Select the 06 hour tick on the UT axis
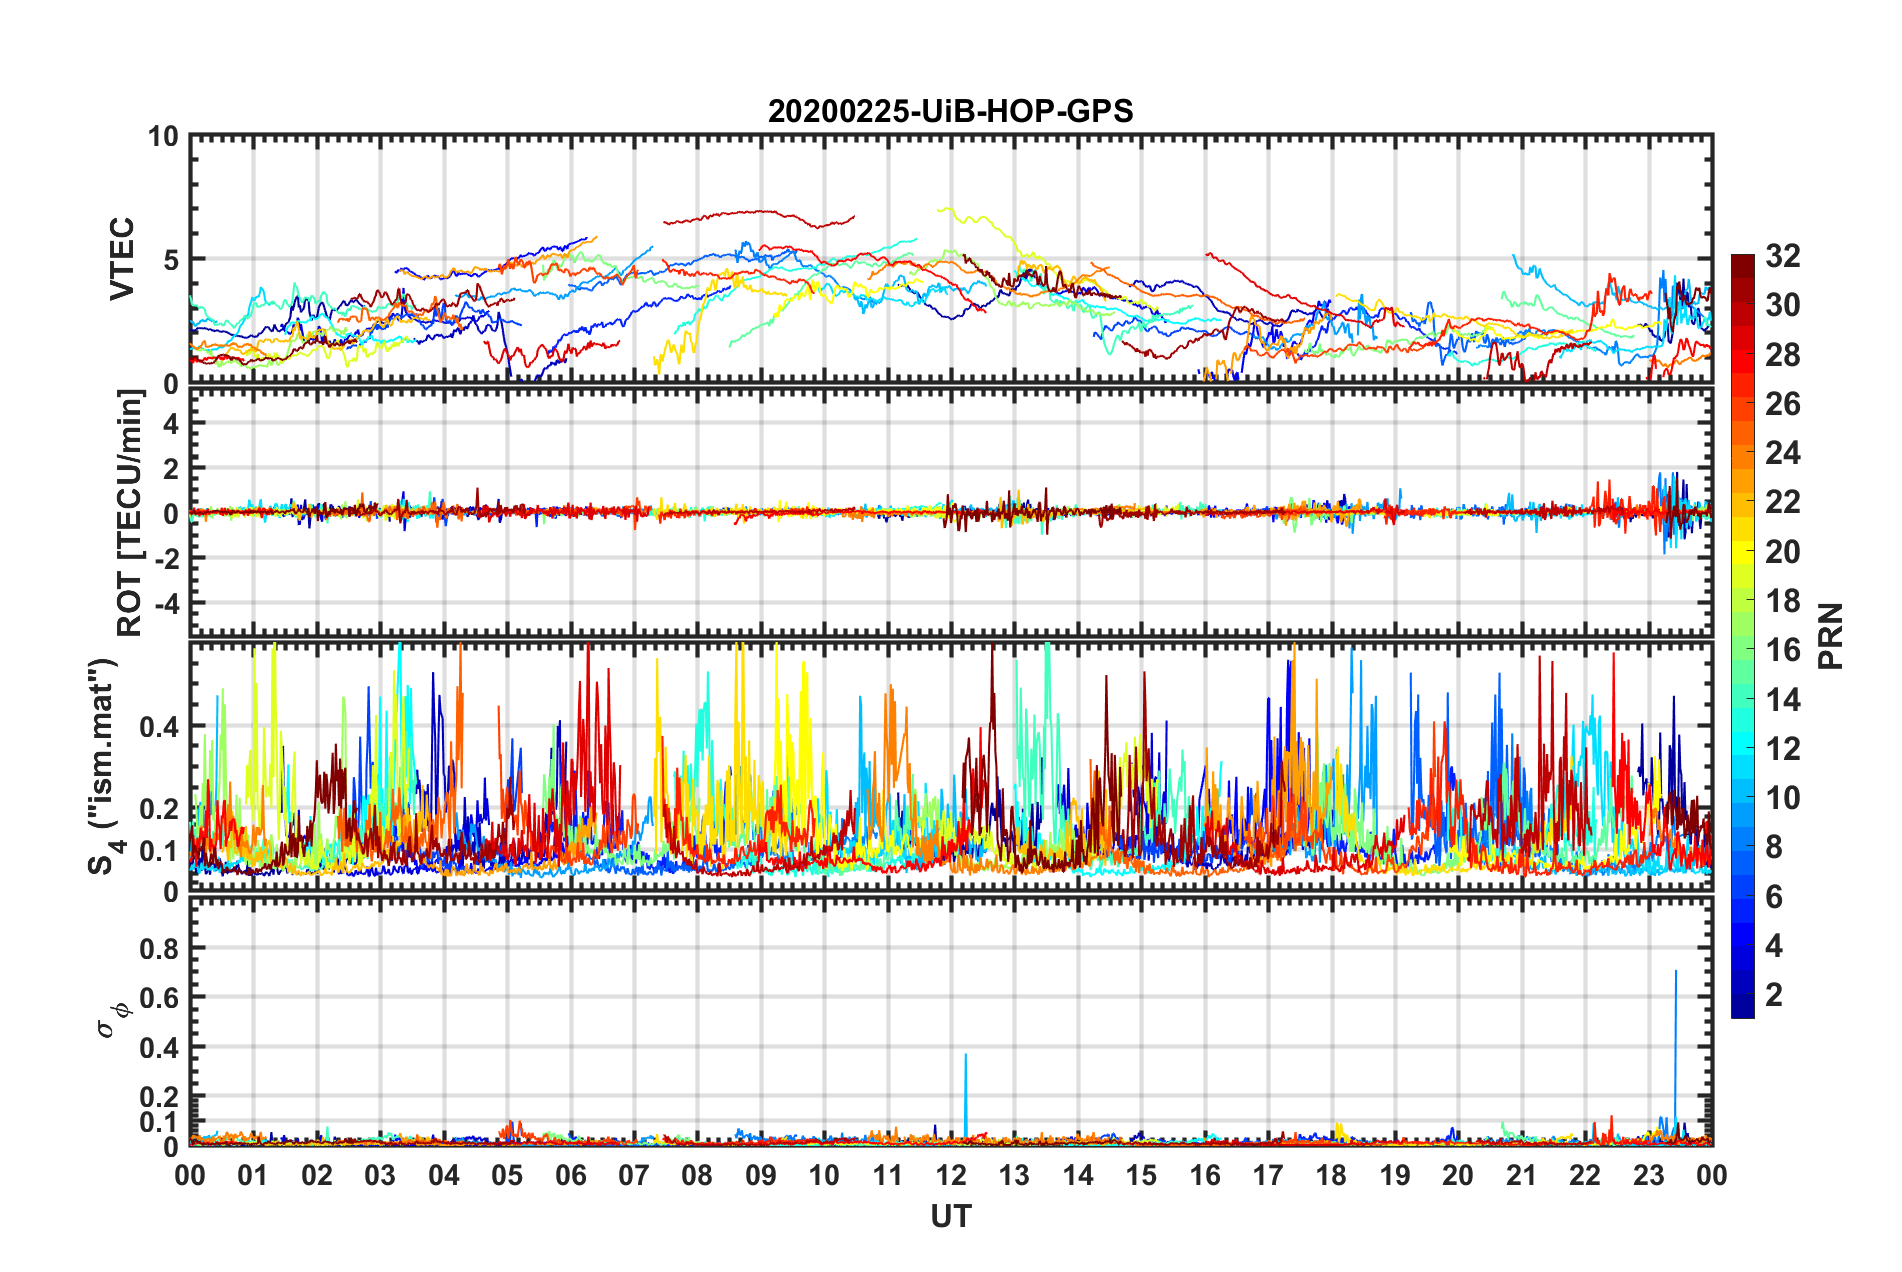 point(571,1175)
